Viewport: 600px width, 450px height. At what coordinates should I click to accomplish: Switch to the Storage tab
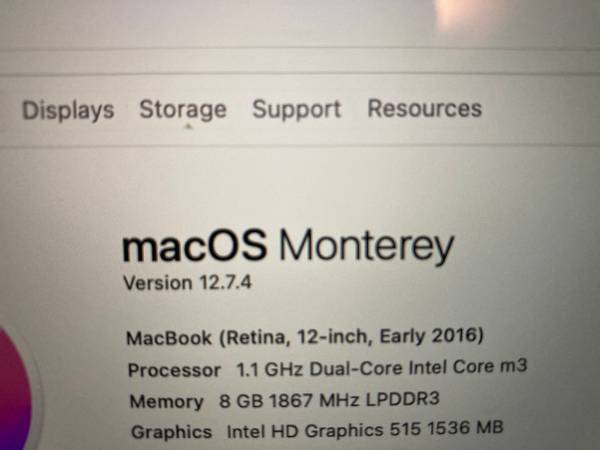[x=183, y=109]
